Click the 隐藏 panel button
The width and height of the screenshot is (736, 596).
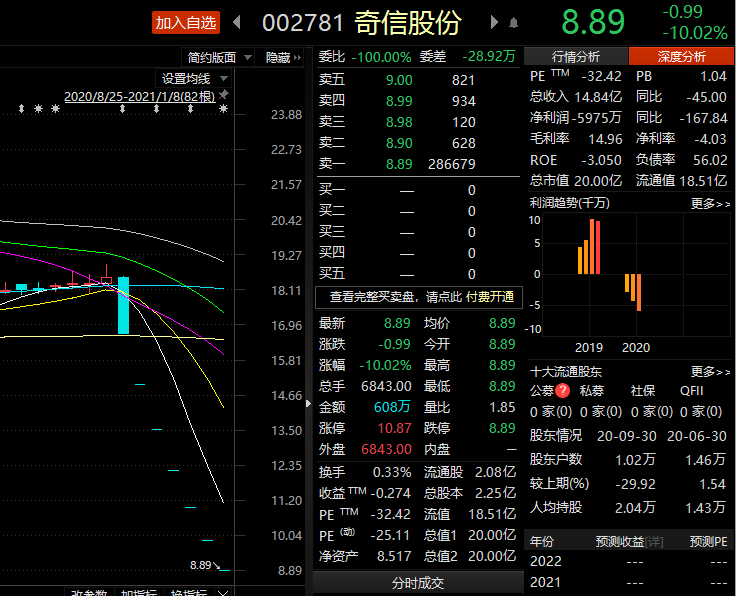click(x=283, y=57)
